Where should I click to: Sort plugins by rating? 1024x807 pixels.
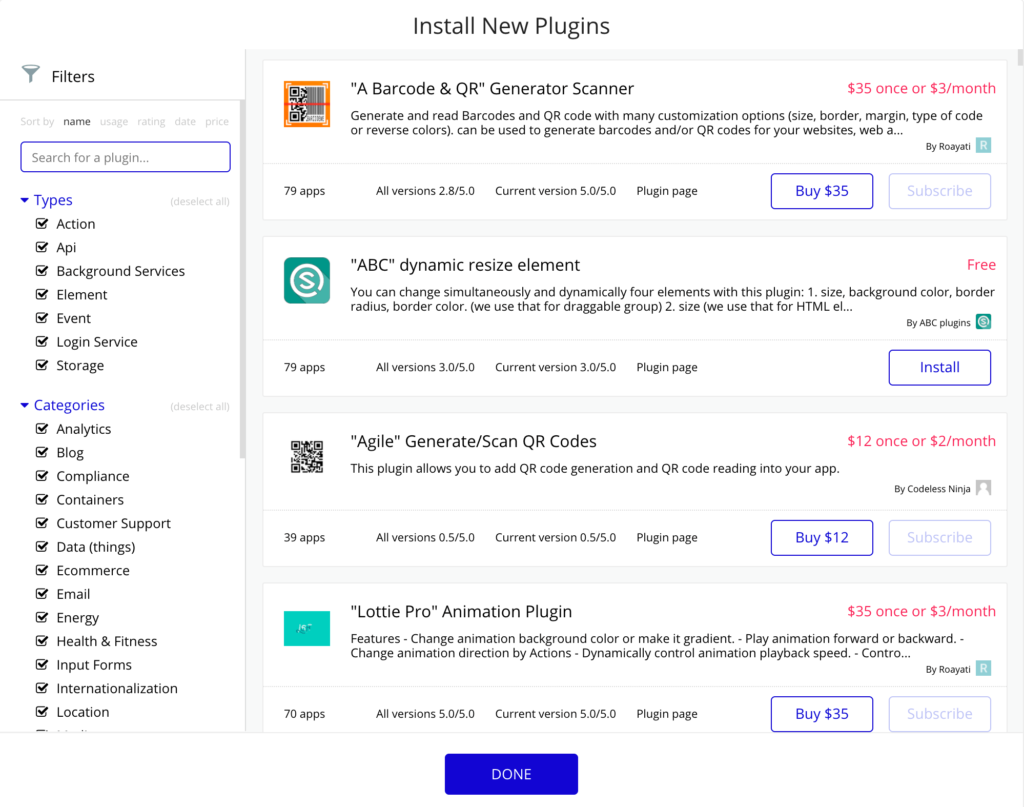[x=151, y=122]
